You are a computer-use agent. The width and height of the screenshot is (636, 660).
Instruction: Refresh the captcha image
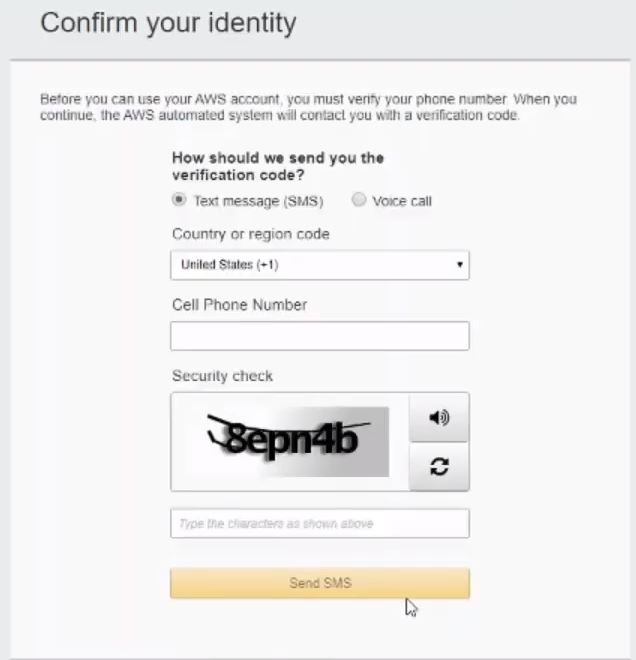(x=439, y=467)
